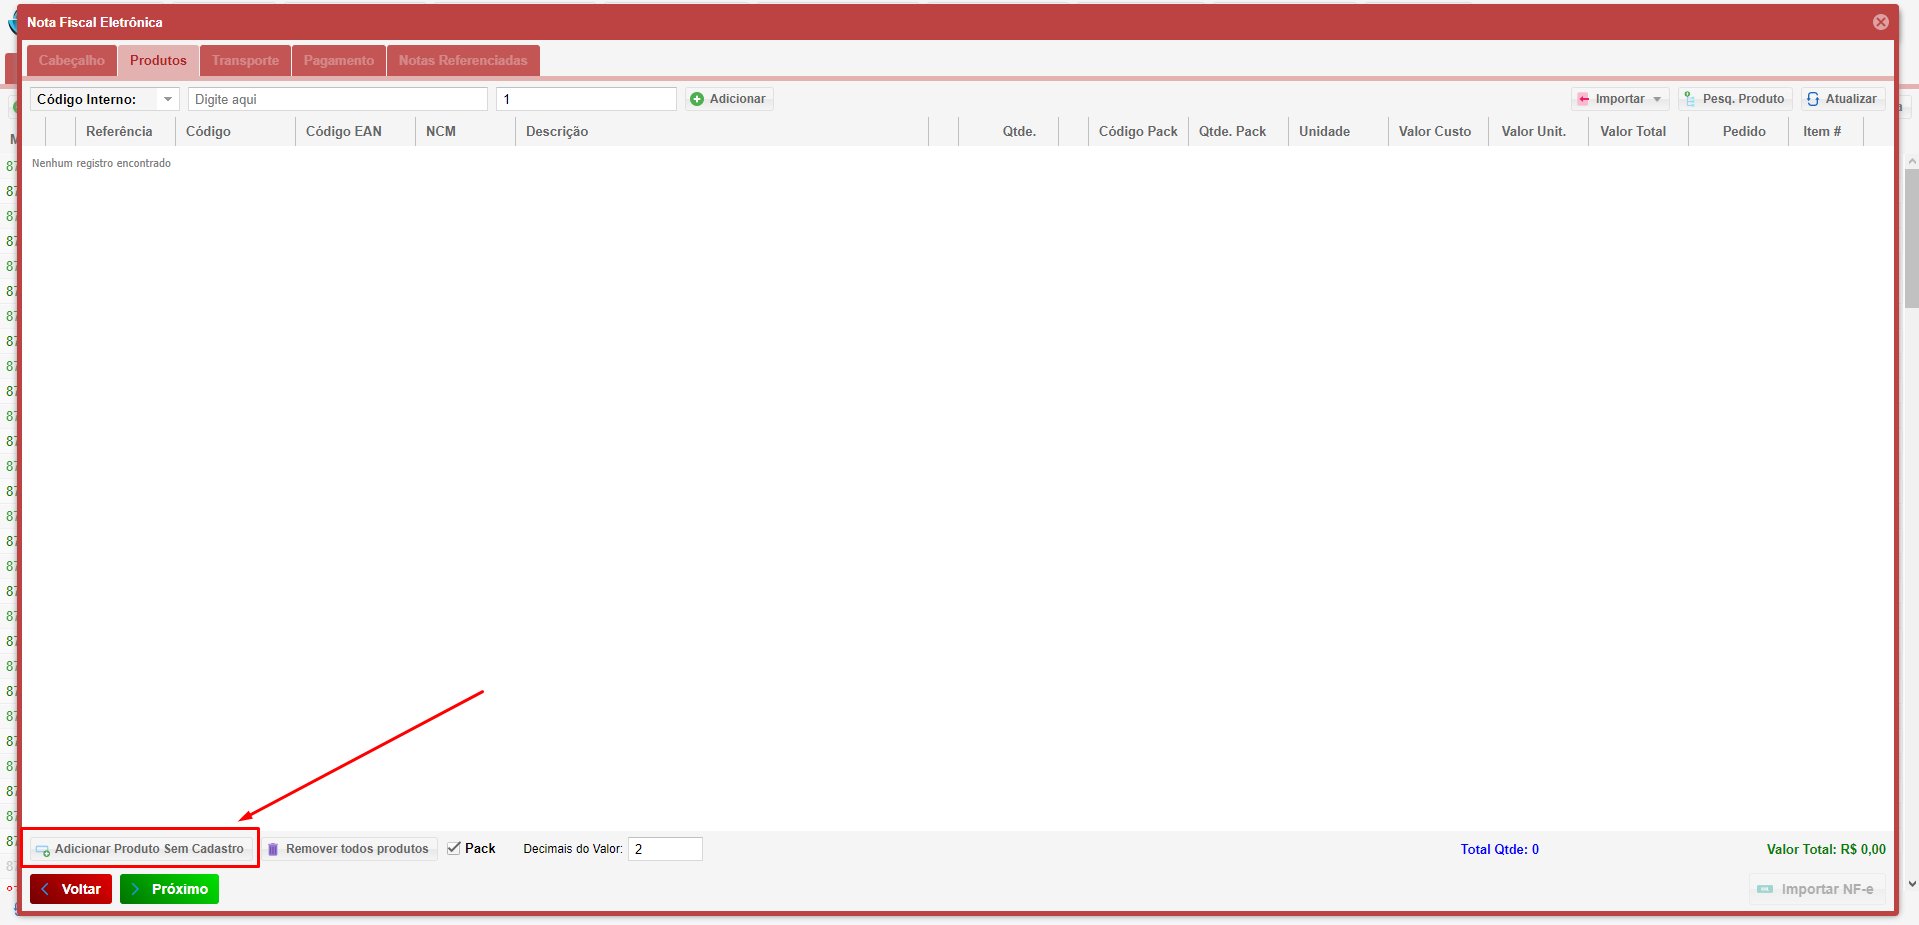Screen dimensions: 1919x925
Task: Click the Importar arrow icon
Action: point(1583,99)
